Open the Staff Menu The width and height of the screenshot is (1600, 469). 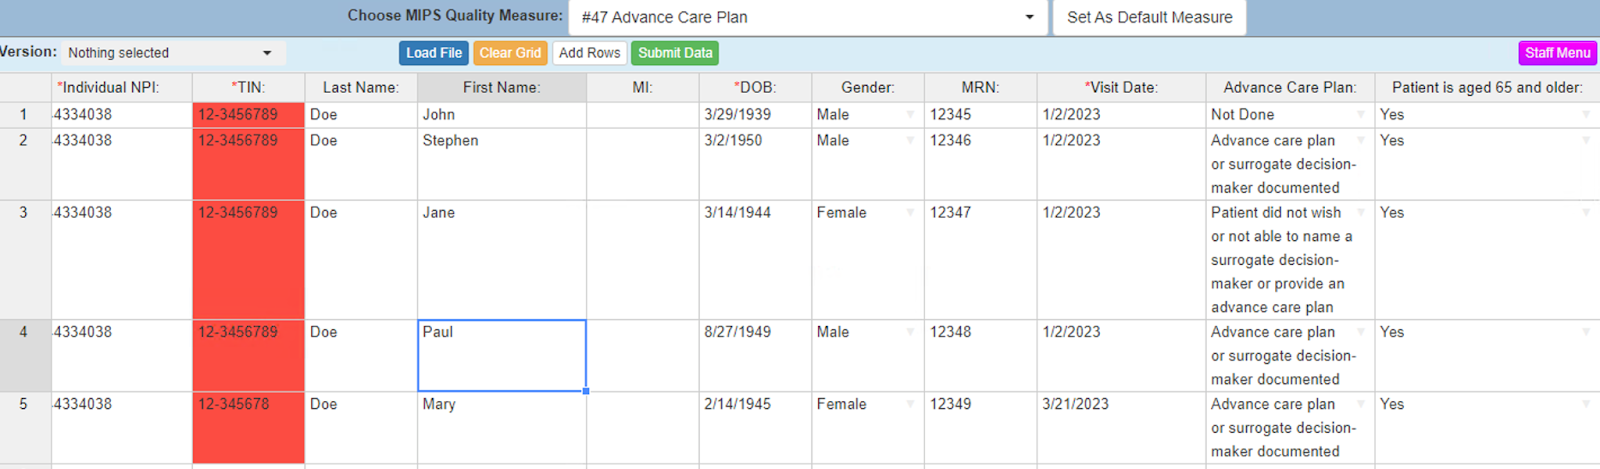(1557, 53)
